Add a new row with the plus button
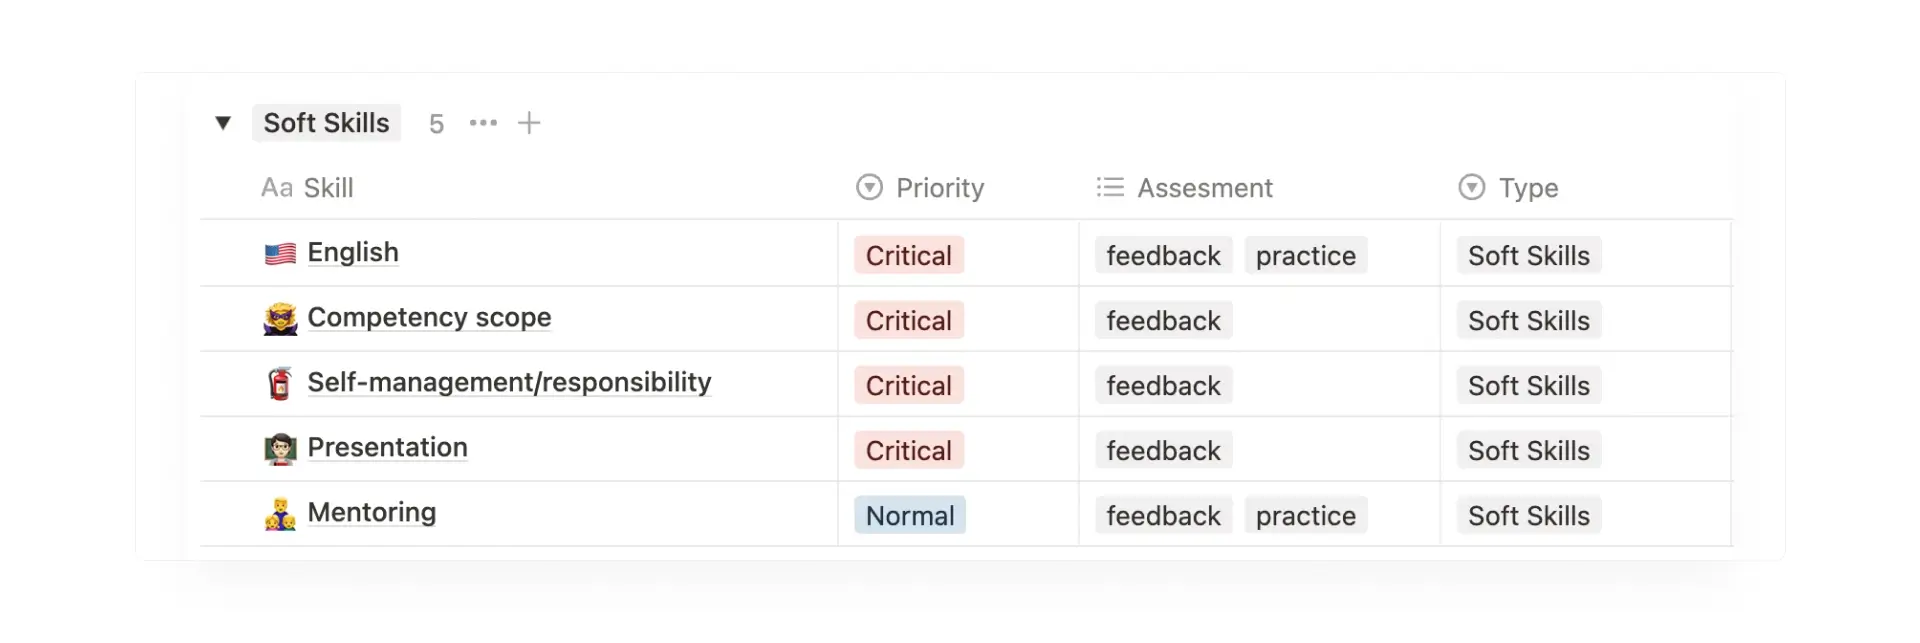 coord(529,123)
